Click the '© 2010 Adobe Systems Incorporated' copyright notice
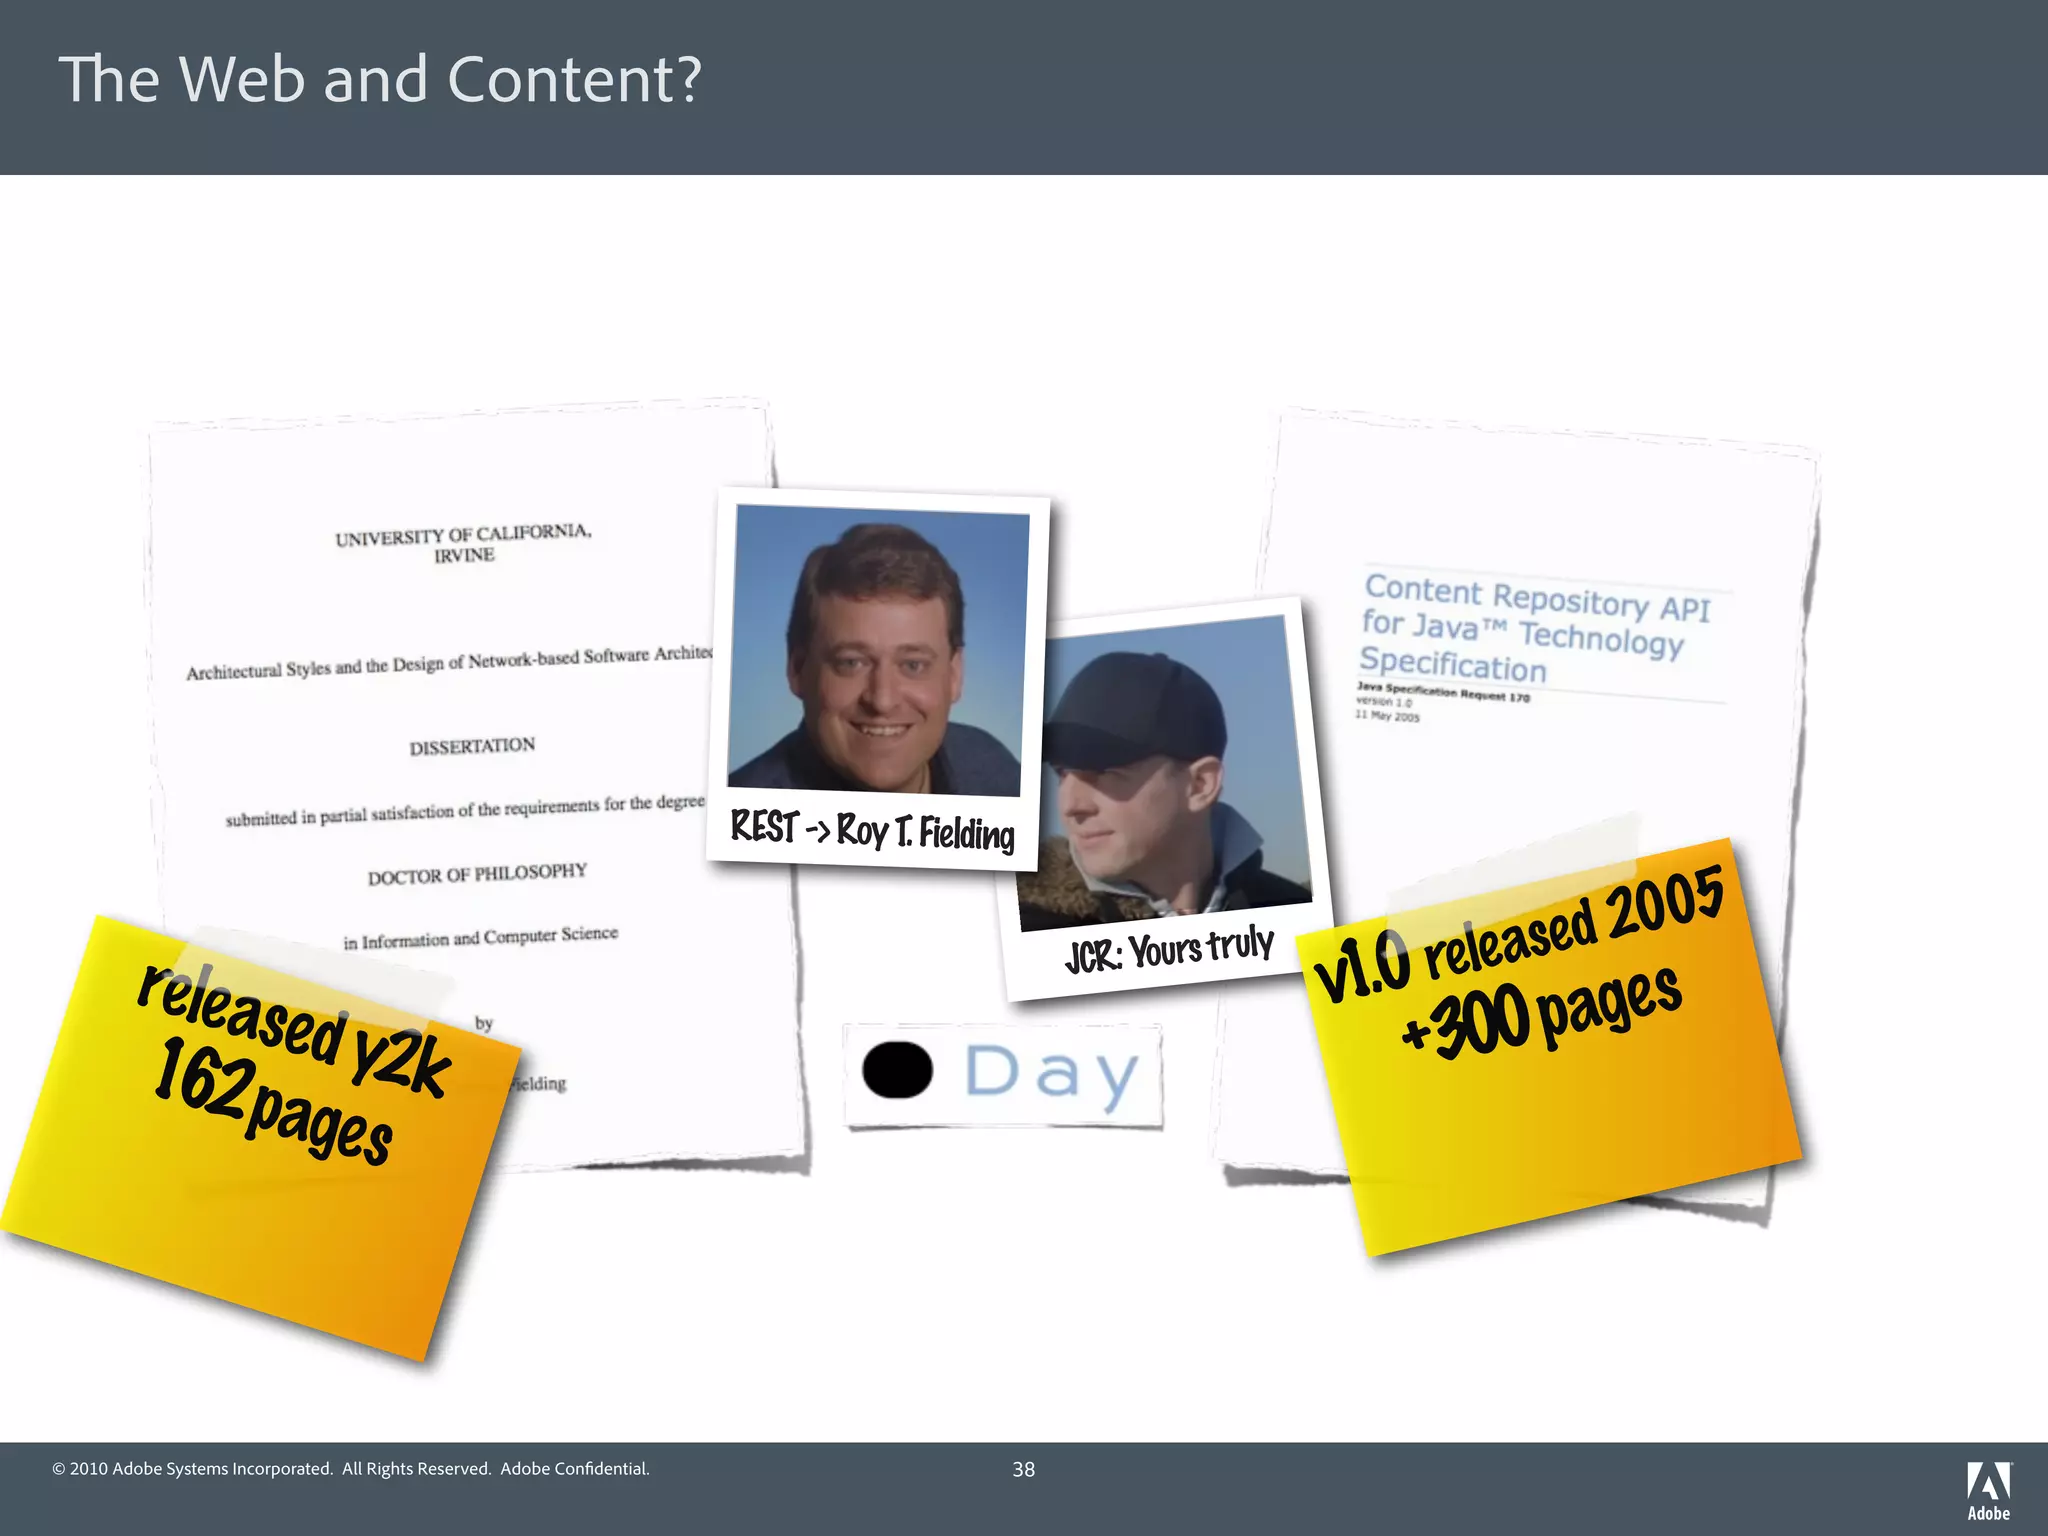Image resolution: width=2048 pixels, height=1536 pixels. (x=351, y=1469)
